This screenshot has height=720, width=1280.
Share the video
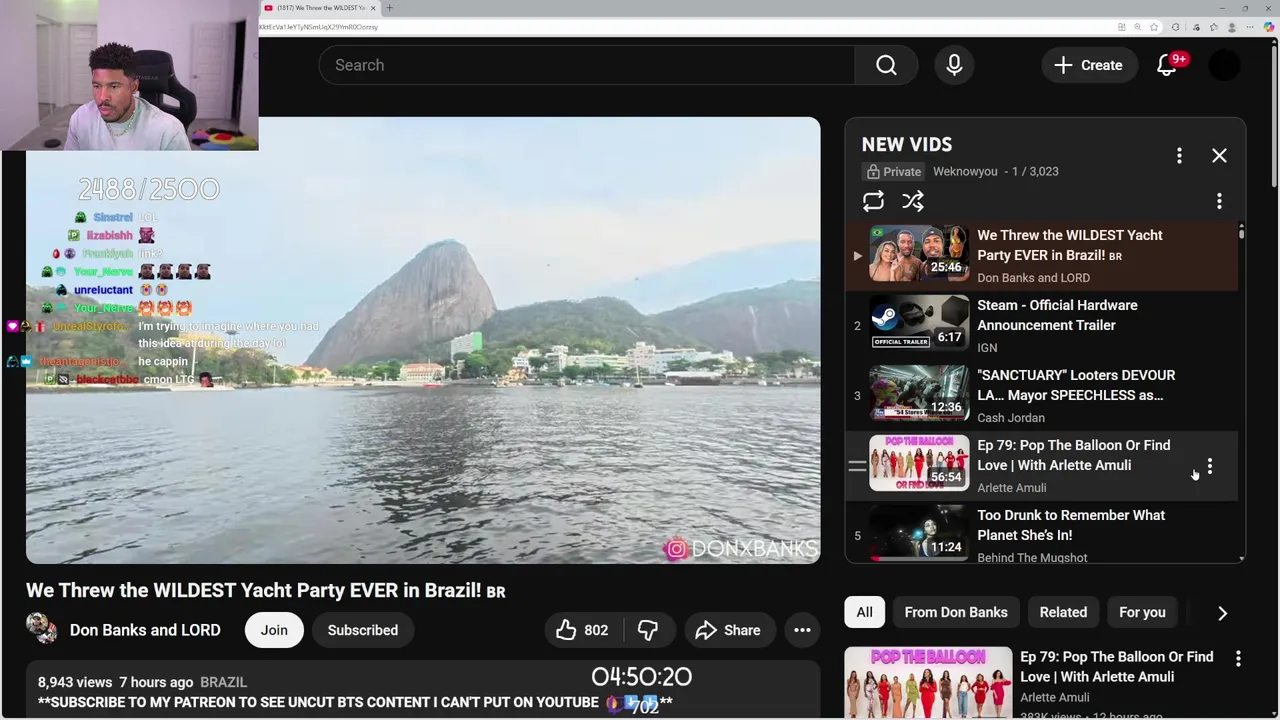point(729,630)
